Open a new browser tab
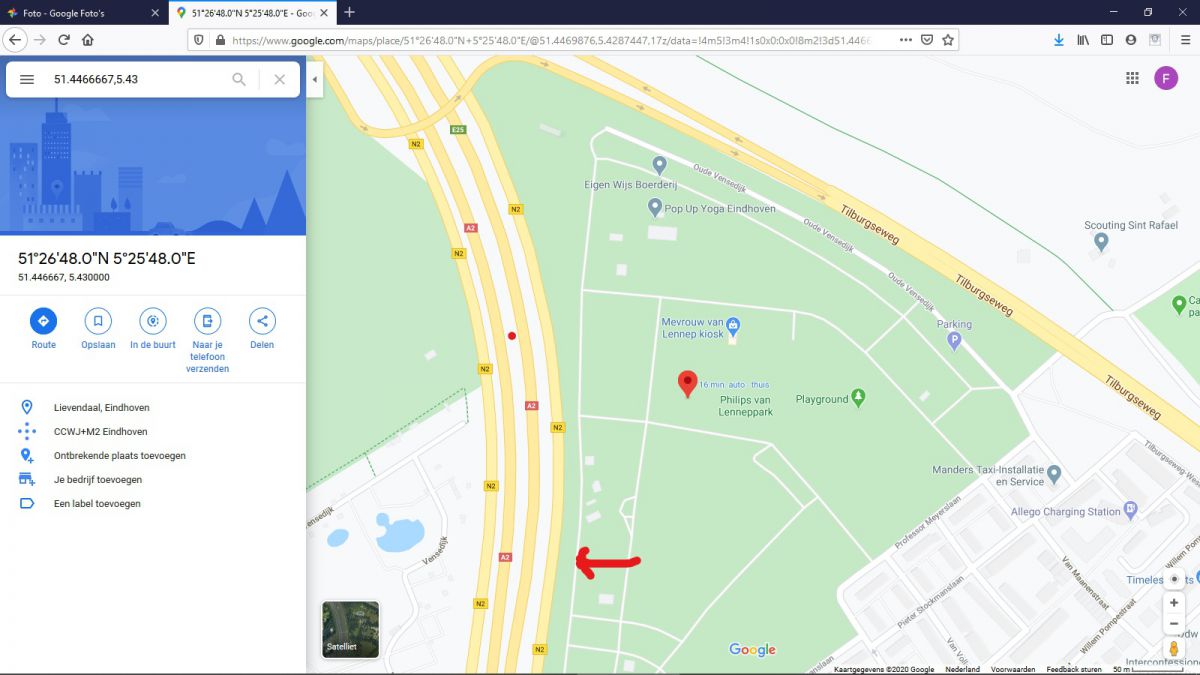Screen dimensions: 1200x675 pyautogui.click(x=349, y=12)
